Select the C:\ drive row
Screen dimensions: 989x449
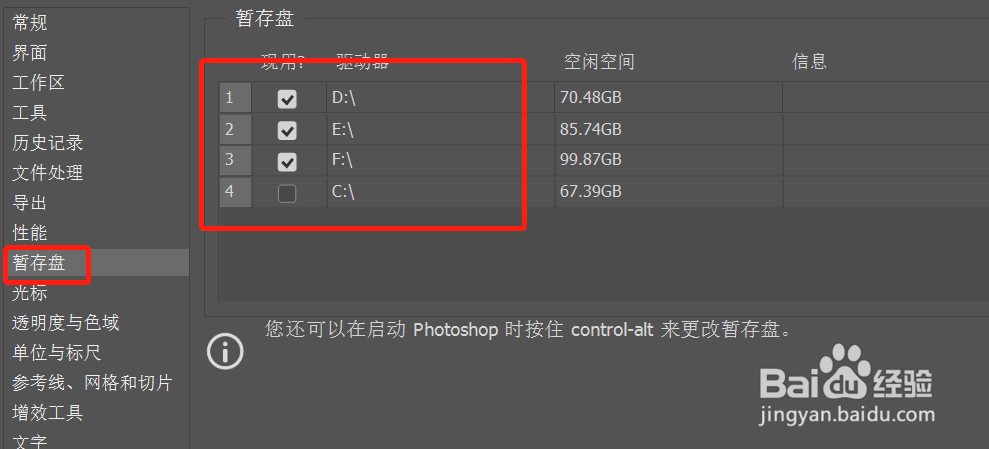coord(604,192)
